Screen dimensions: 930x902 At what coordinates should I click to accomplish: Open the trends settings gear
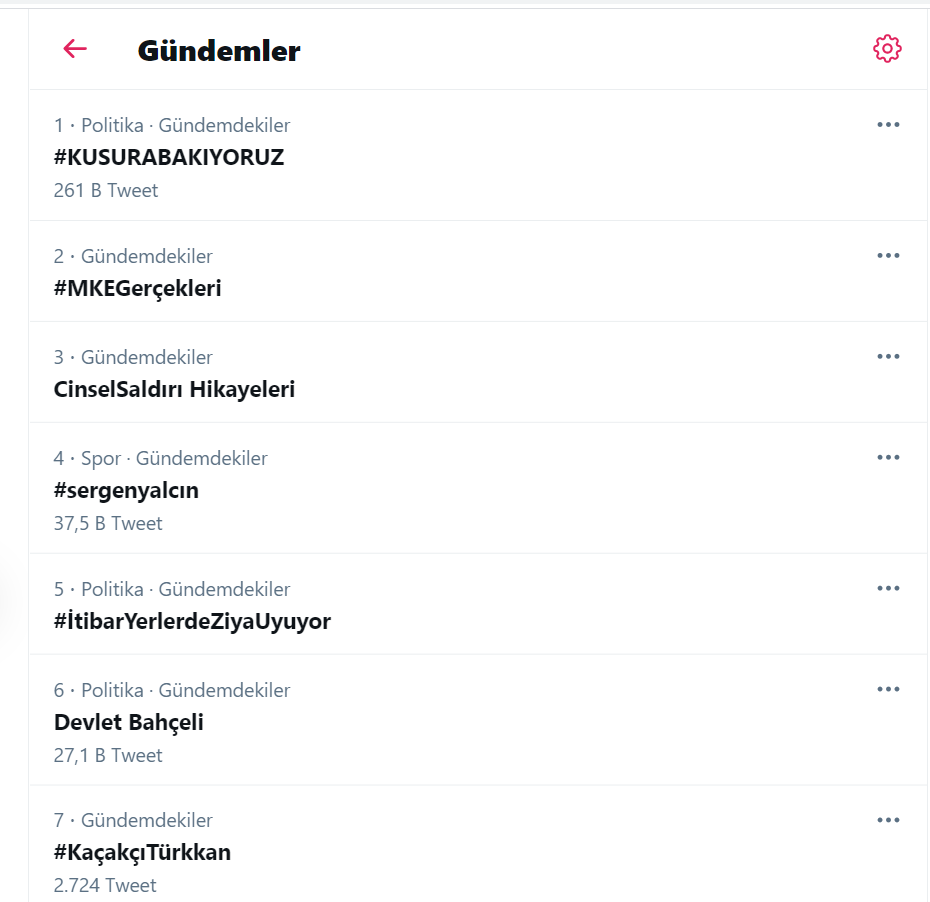click(x=887, y=49)
